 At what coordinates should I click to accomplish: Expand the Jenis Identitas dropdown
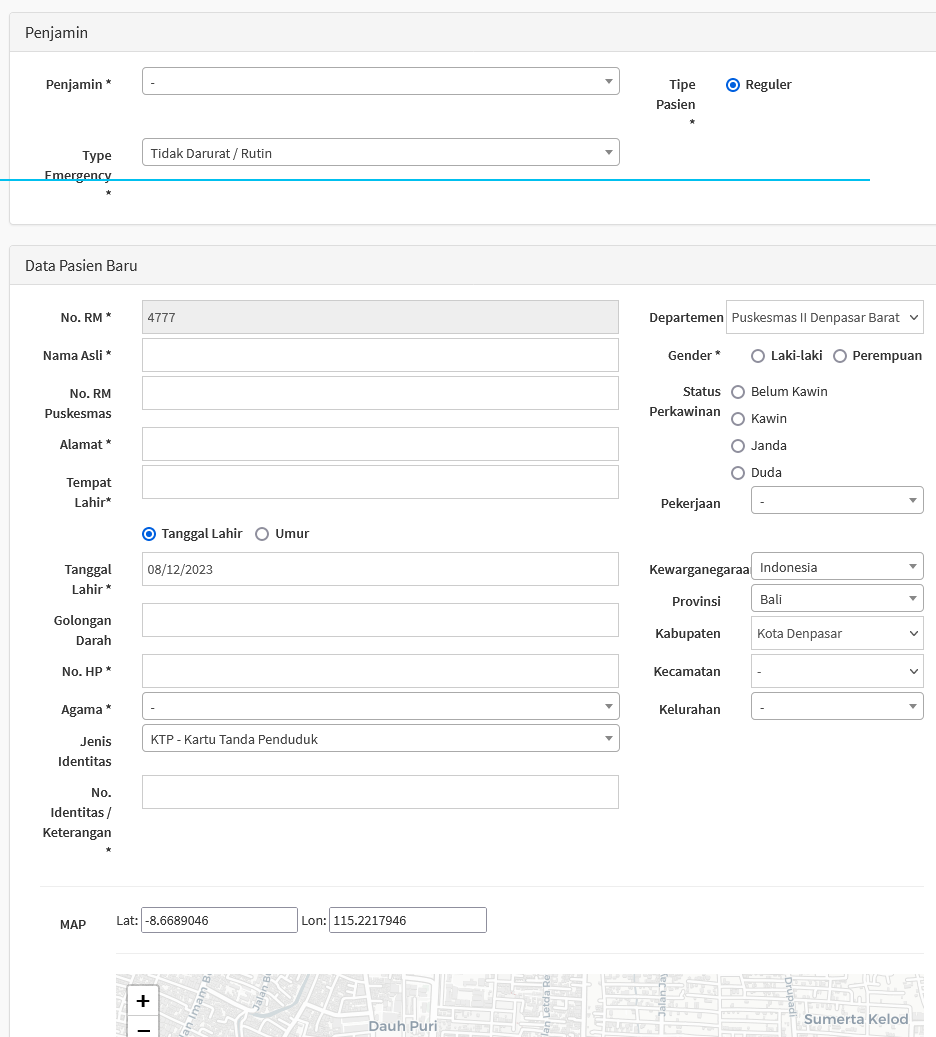tap(380, 738)
